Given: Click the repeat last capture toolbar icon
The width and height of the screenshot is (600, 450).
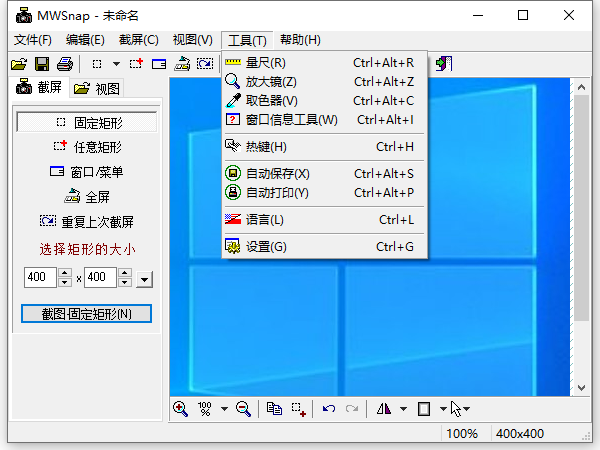Looking at the screenshot, I should pos(205,64).
